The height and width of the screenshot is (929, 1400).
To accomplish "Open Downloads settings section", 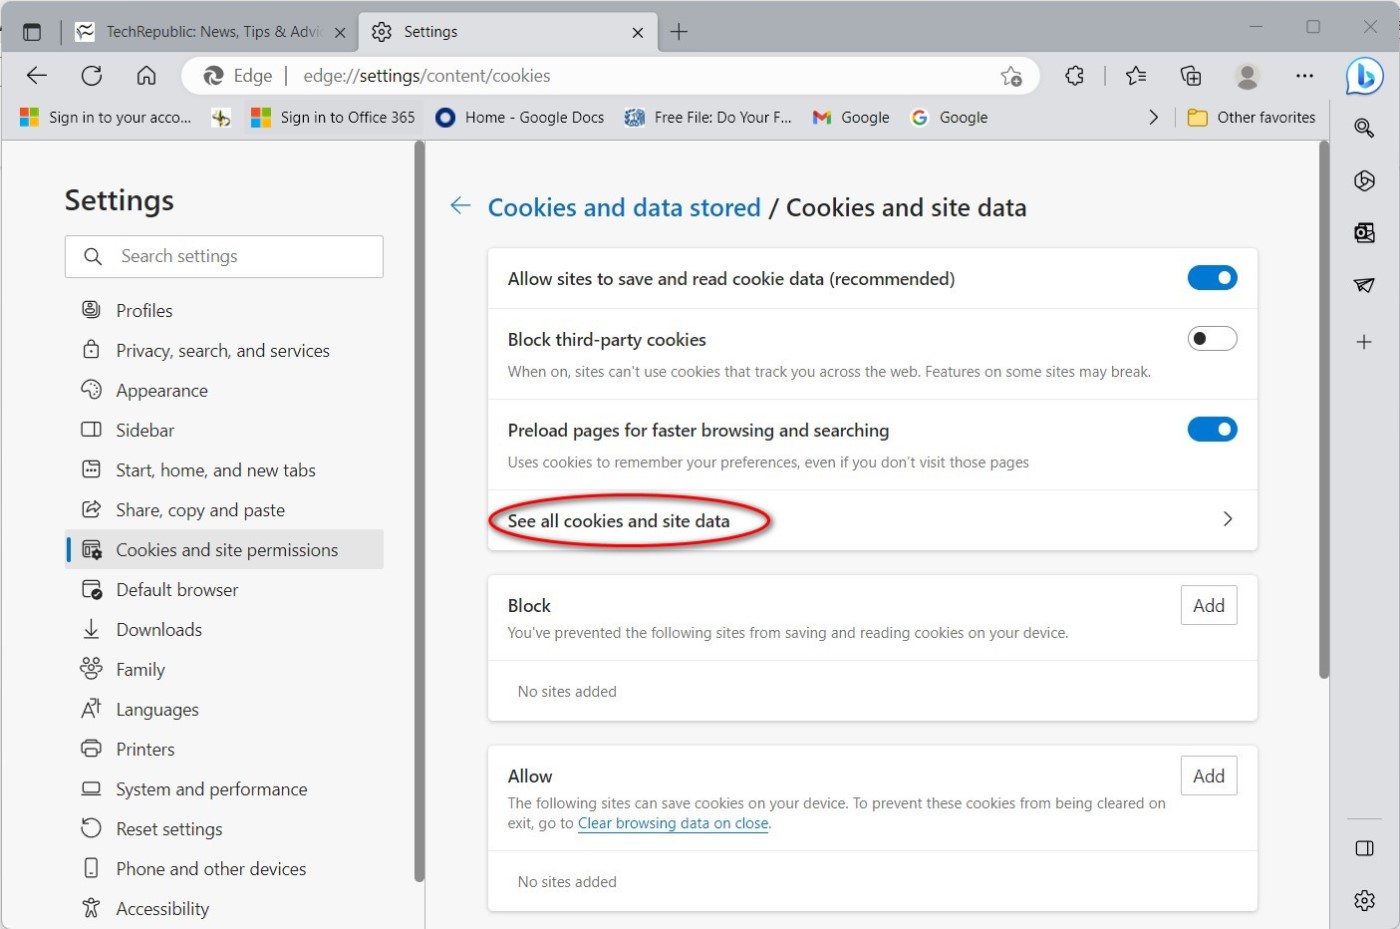I will pyautogui.click(x=224, y=630).
